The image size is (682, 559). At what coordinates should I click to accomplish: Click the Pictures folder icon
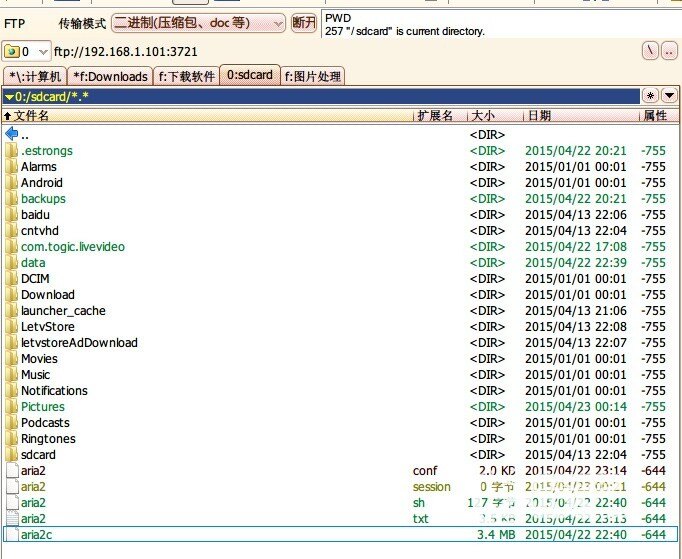click(11, 407)
